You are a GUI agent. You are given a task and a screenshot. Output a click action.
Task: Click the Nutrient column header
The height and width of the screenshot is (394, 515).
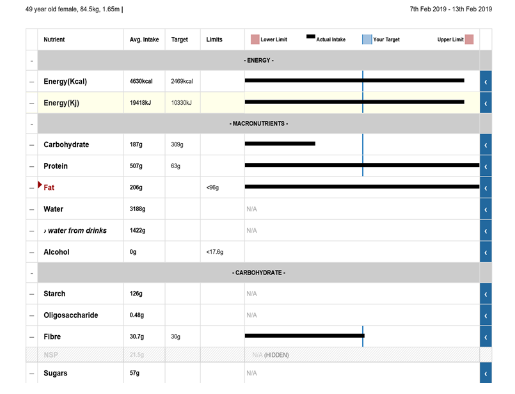coord(54,39)
